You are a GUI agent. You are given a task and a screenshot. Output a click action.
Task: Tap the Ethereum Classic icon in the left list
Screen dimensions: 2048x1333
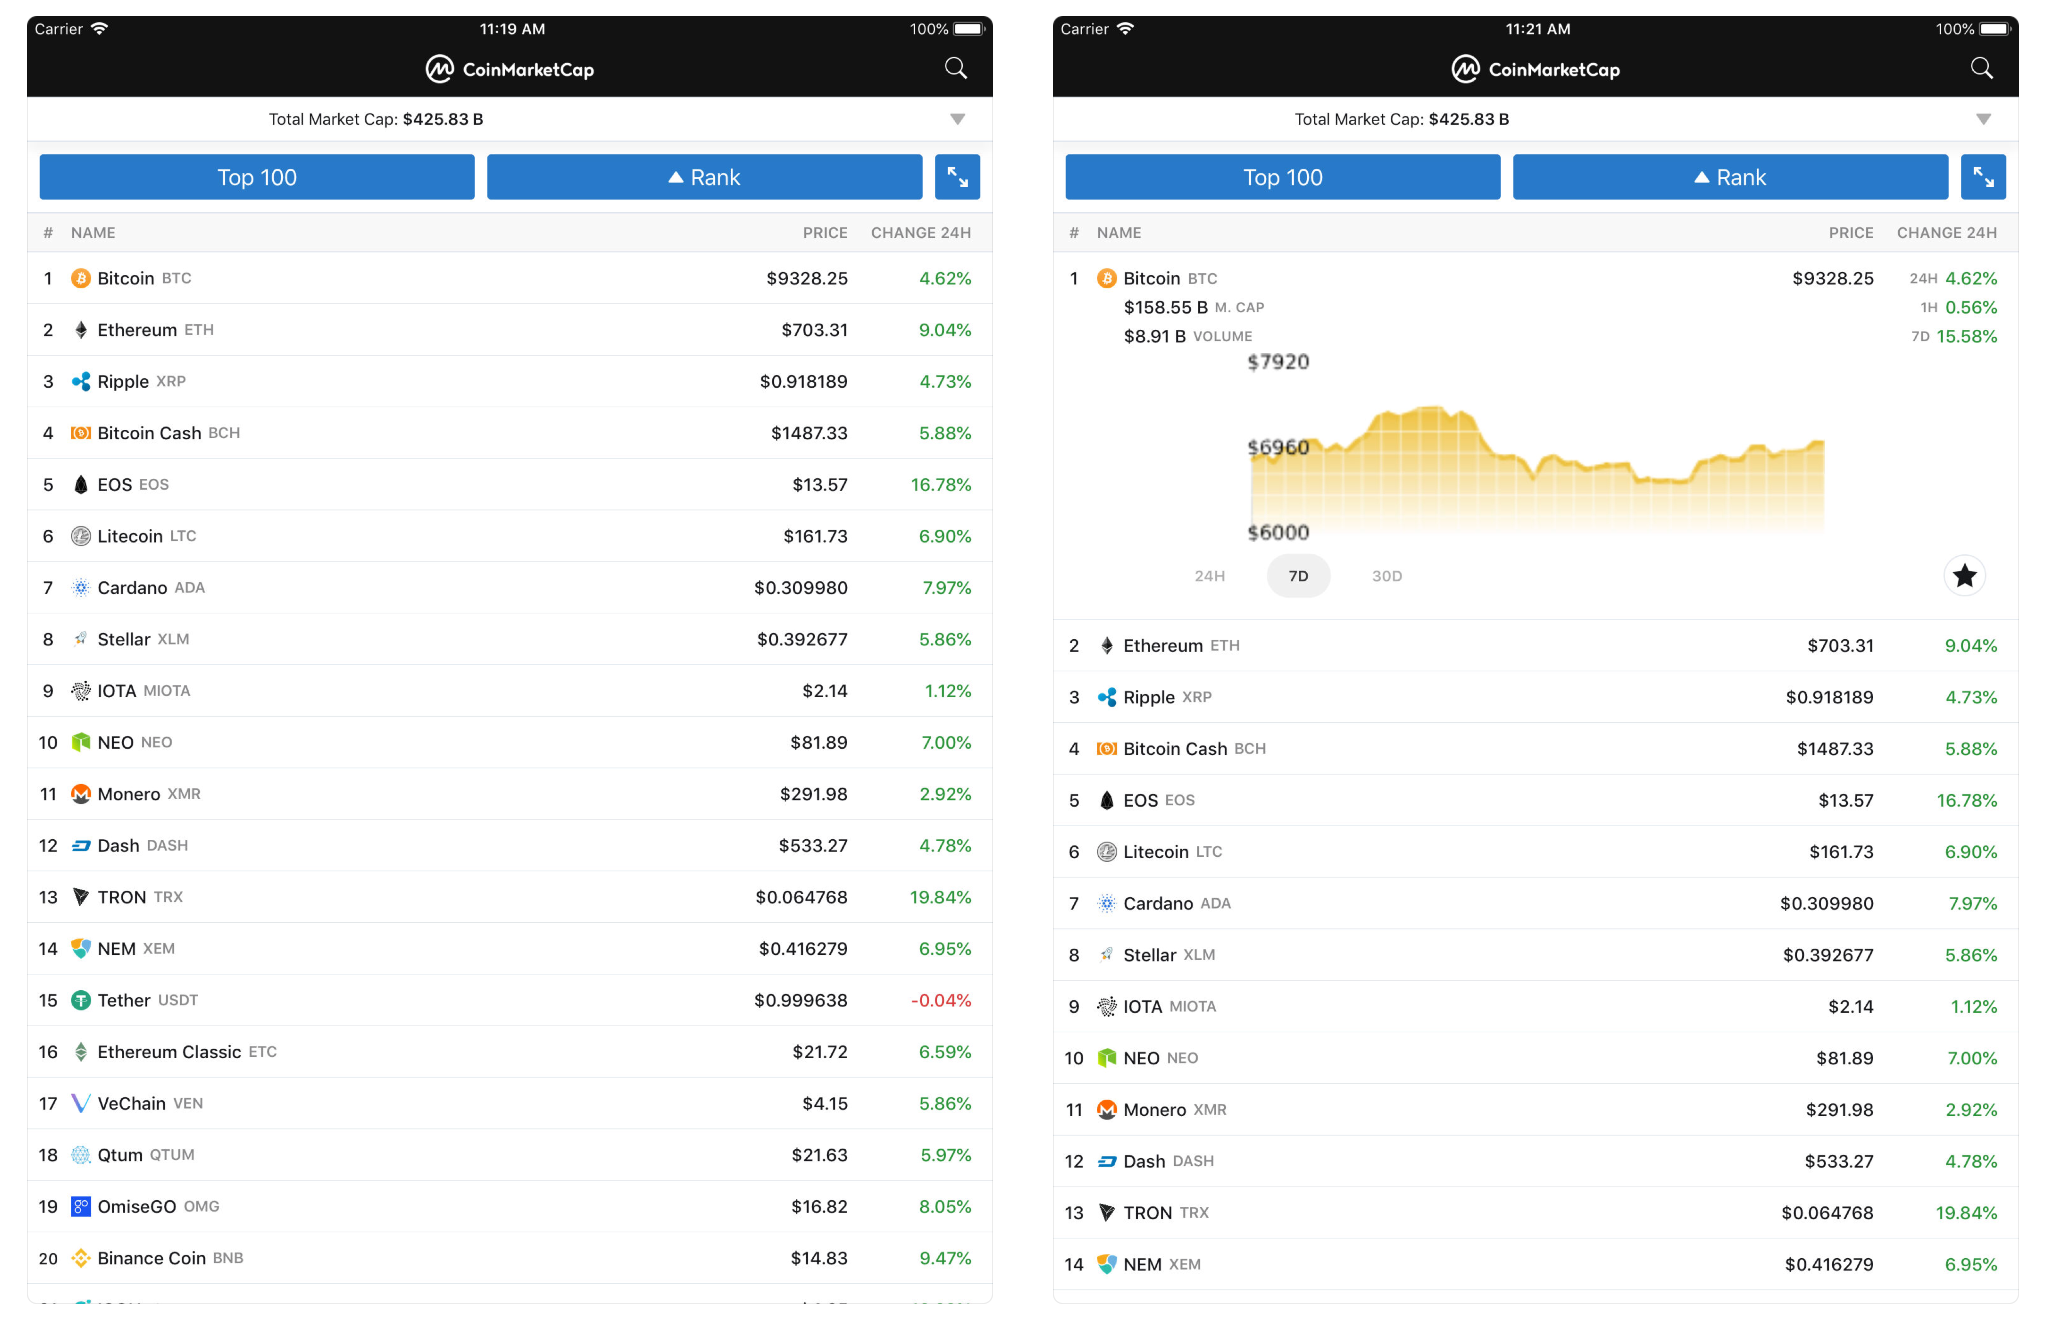tap(81, 1052)
